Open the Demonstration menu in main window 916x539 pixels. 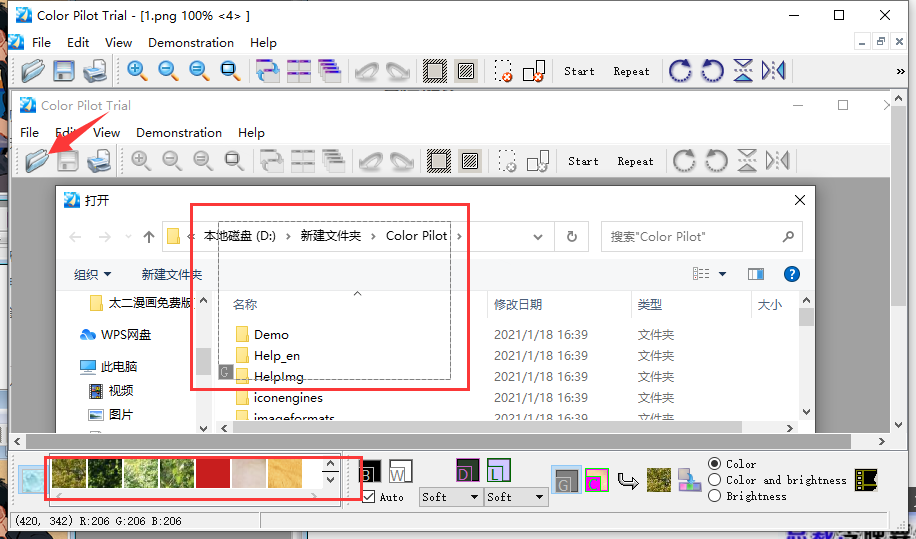click(x=191, y=43)
